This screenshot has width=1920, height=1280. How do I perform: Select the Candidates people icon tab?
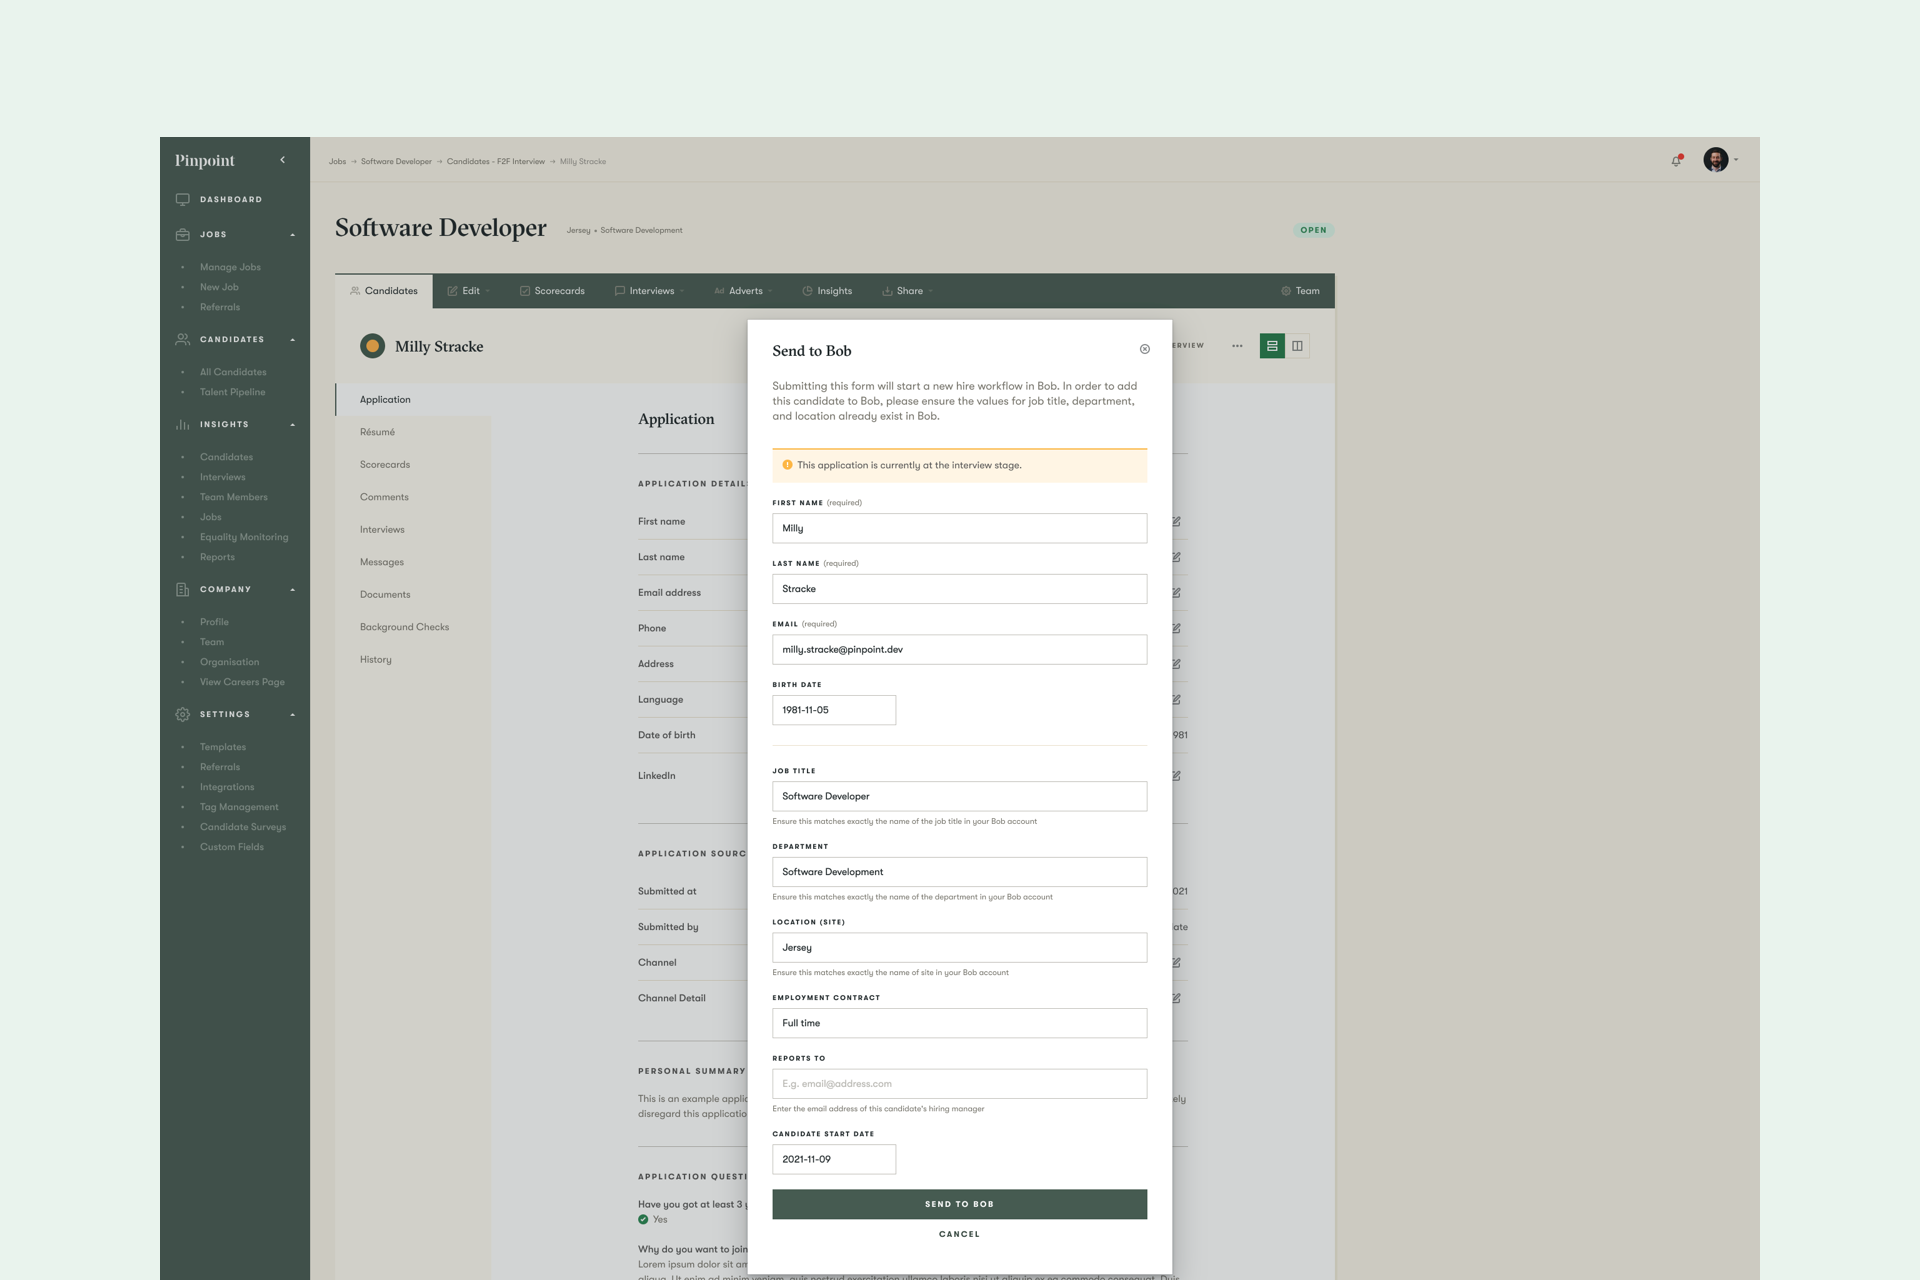356,291
